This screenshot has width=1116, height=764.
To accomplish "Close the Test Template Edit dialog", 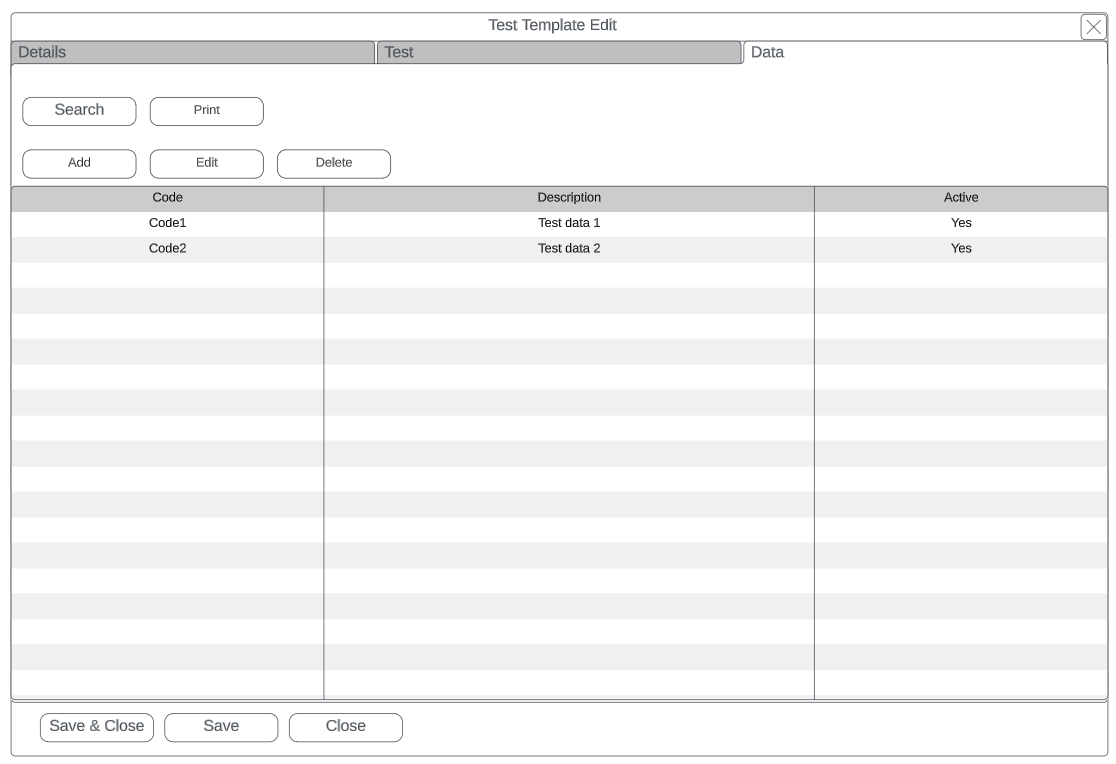I will coord(1093,27).
